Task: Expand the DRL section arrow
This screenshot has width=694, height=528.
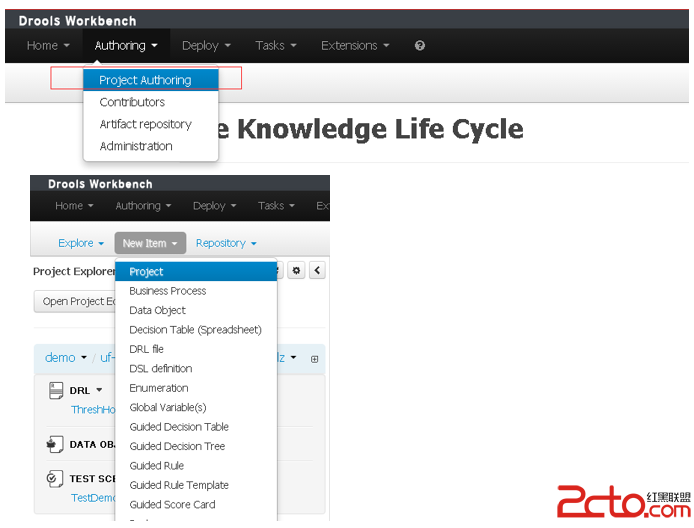Action: click(99, 390)
